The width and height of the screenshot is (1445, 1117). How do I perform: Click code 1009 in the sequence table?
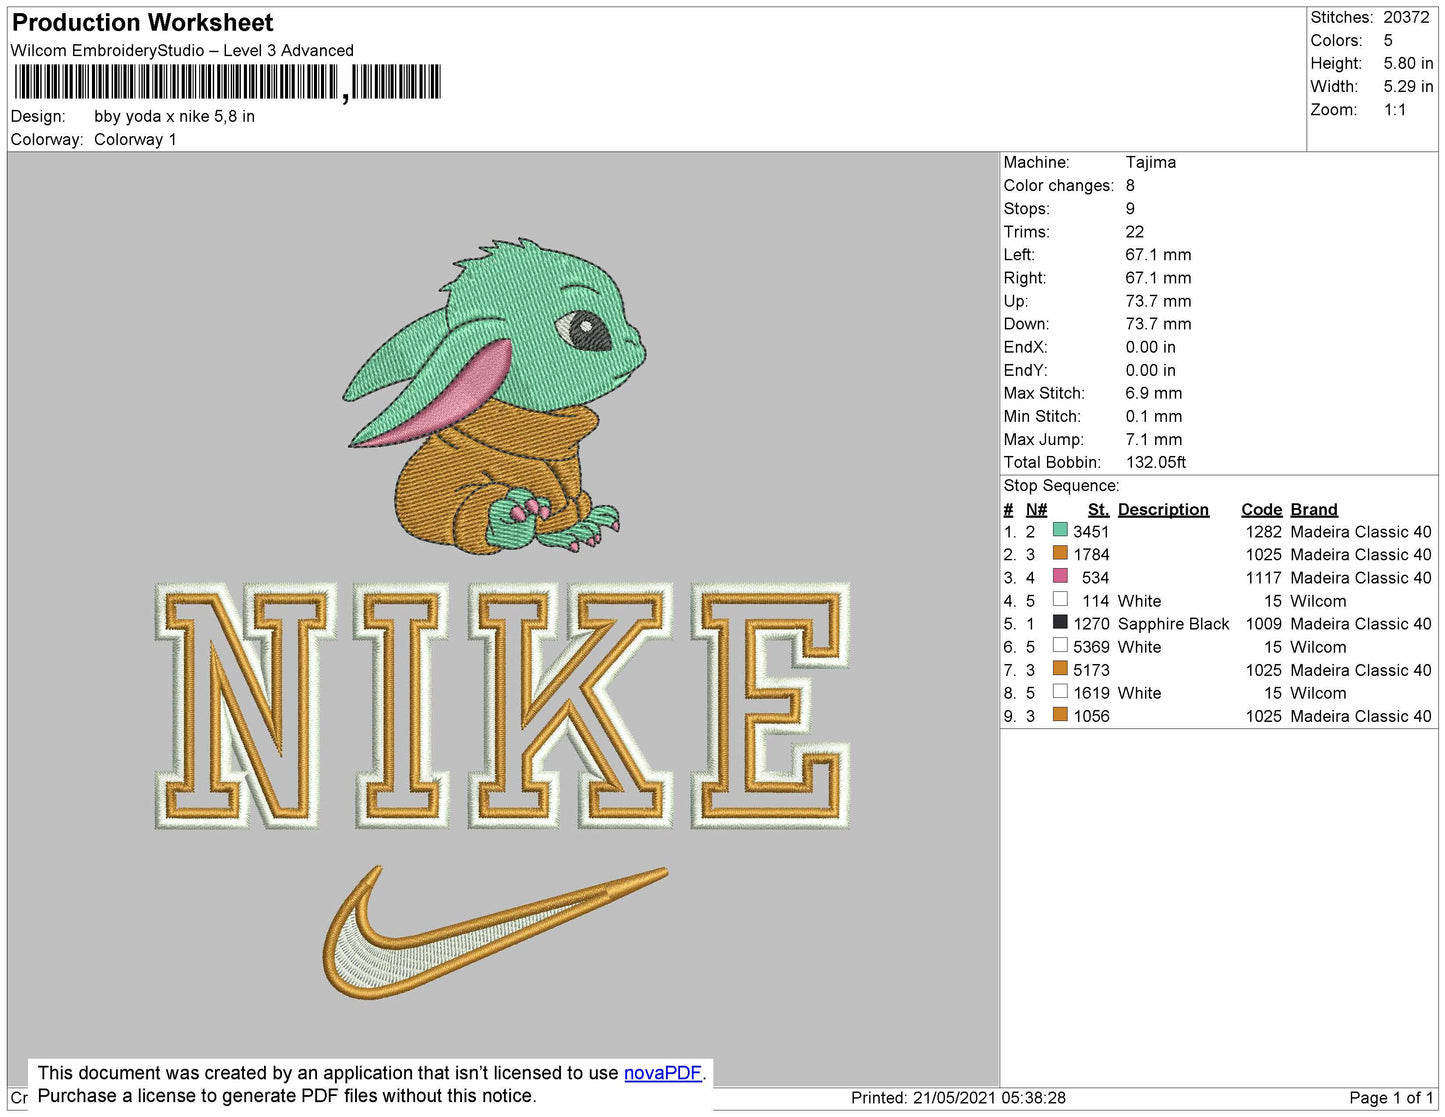(x=1263, y=624)
